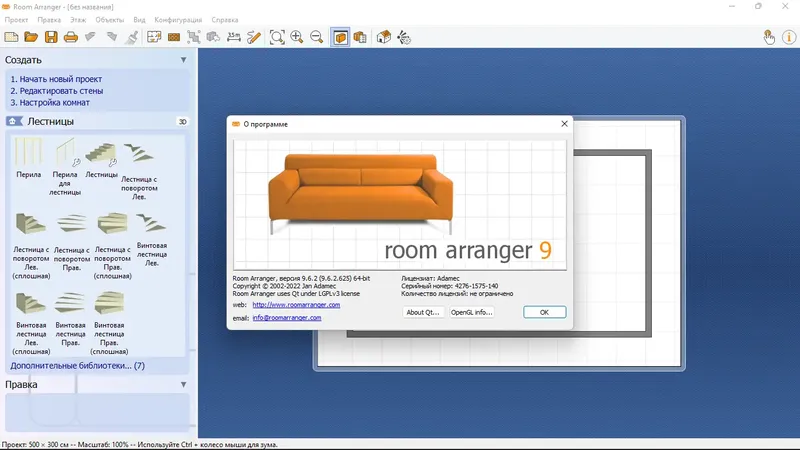Click the 'About Qt...' button

pyautogui.click(x=422, y=312)
